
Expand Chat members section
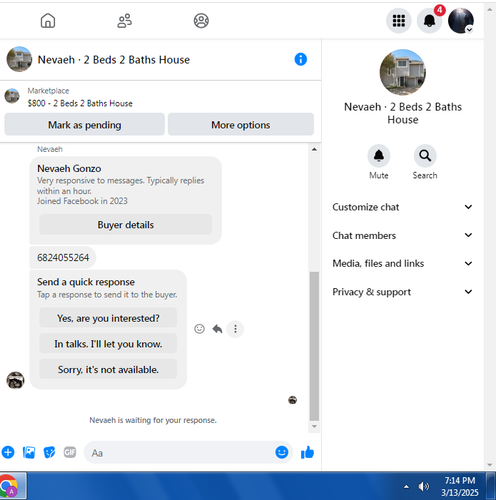pos(403,235)
